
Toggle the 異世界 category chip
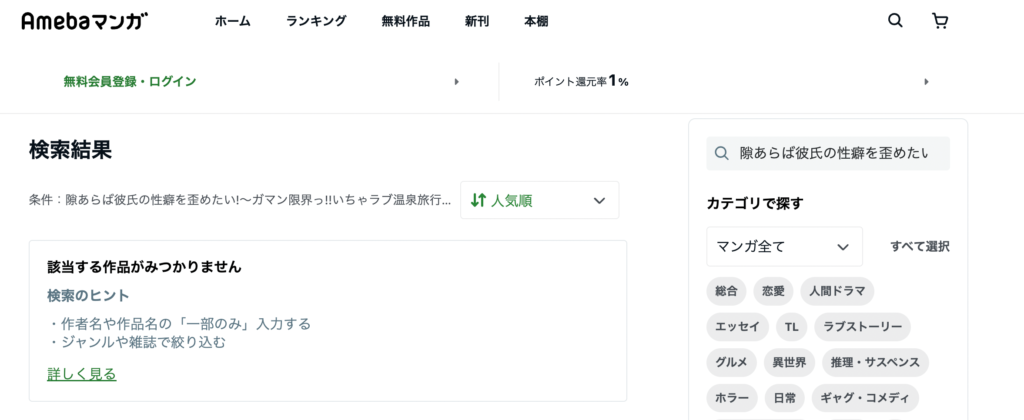(x=789, y=362)
